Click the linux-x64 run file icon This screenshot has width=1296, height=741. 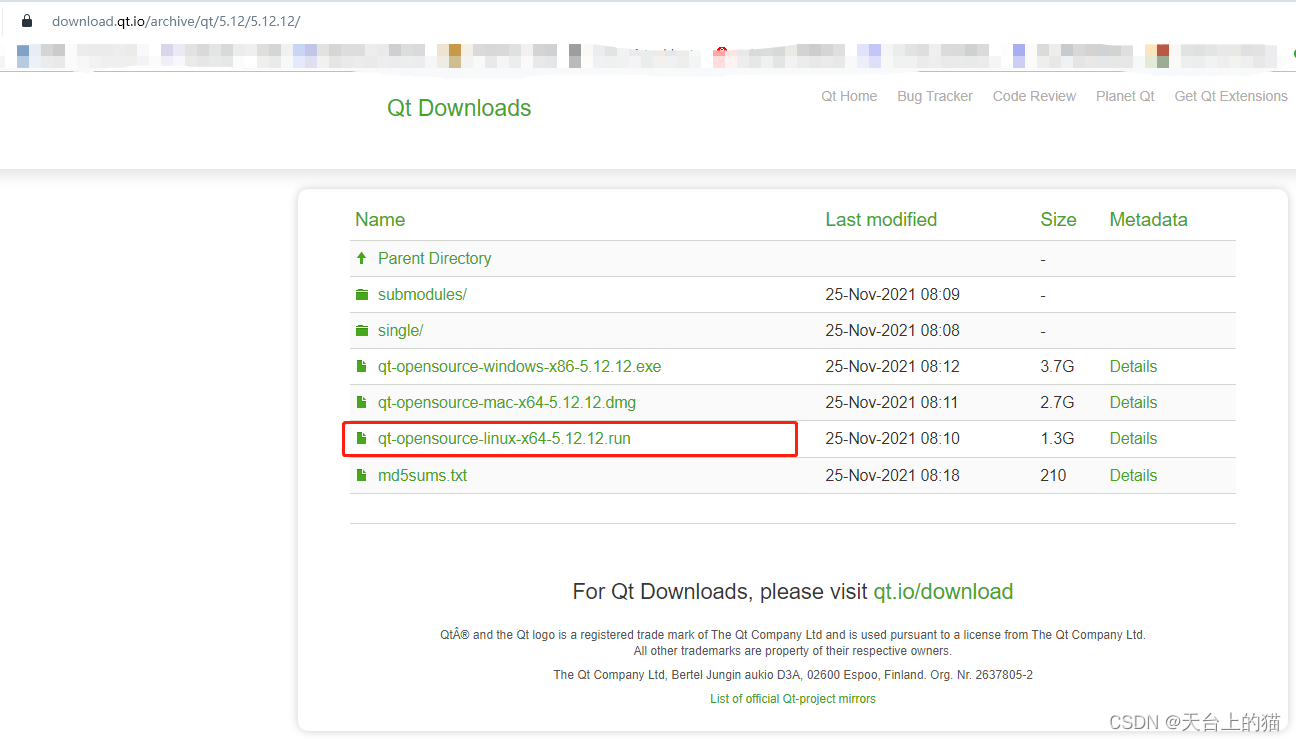[x=361, y=438]
